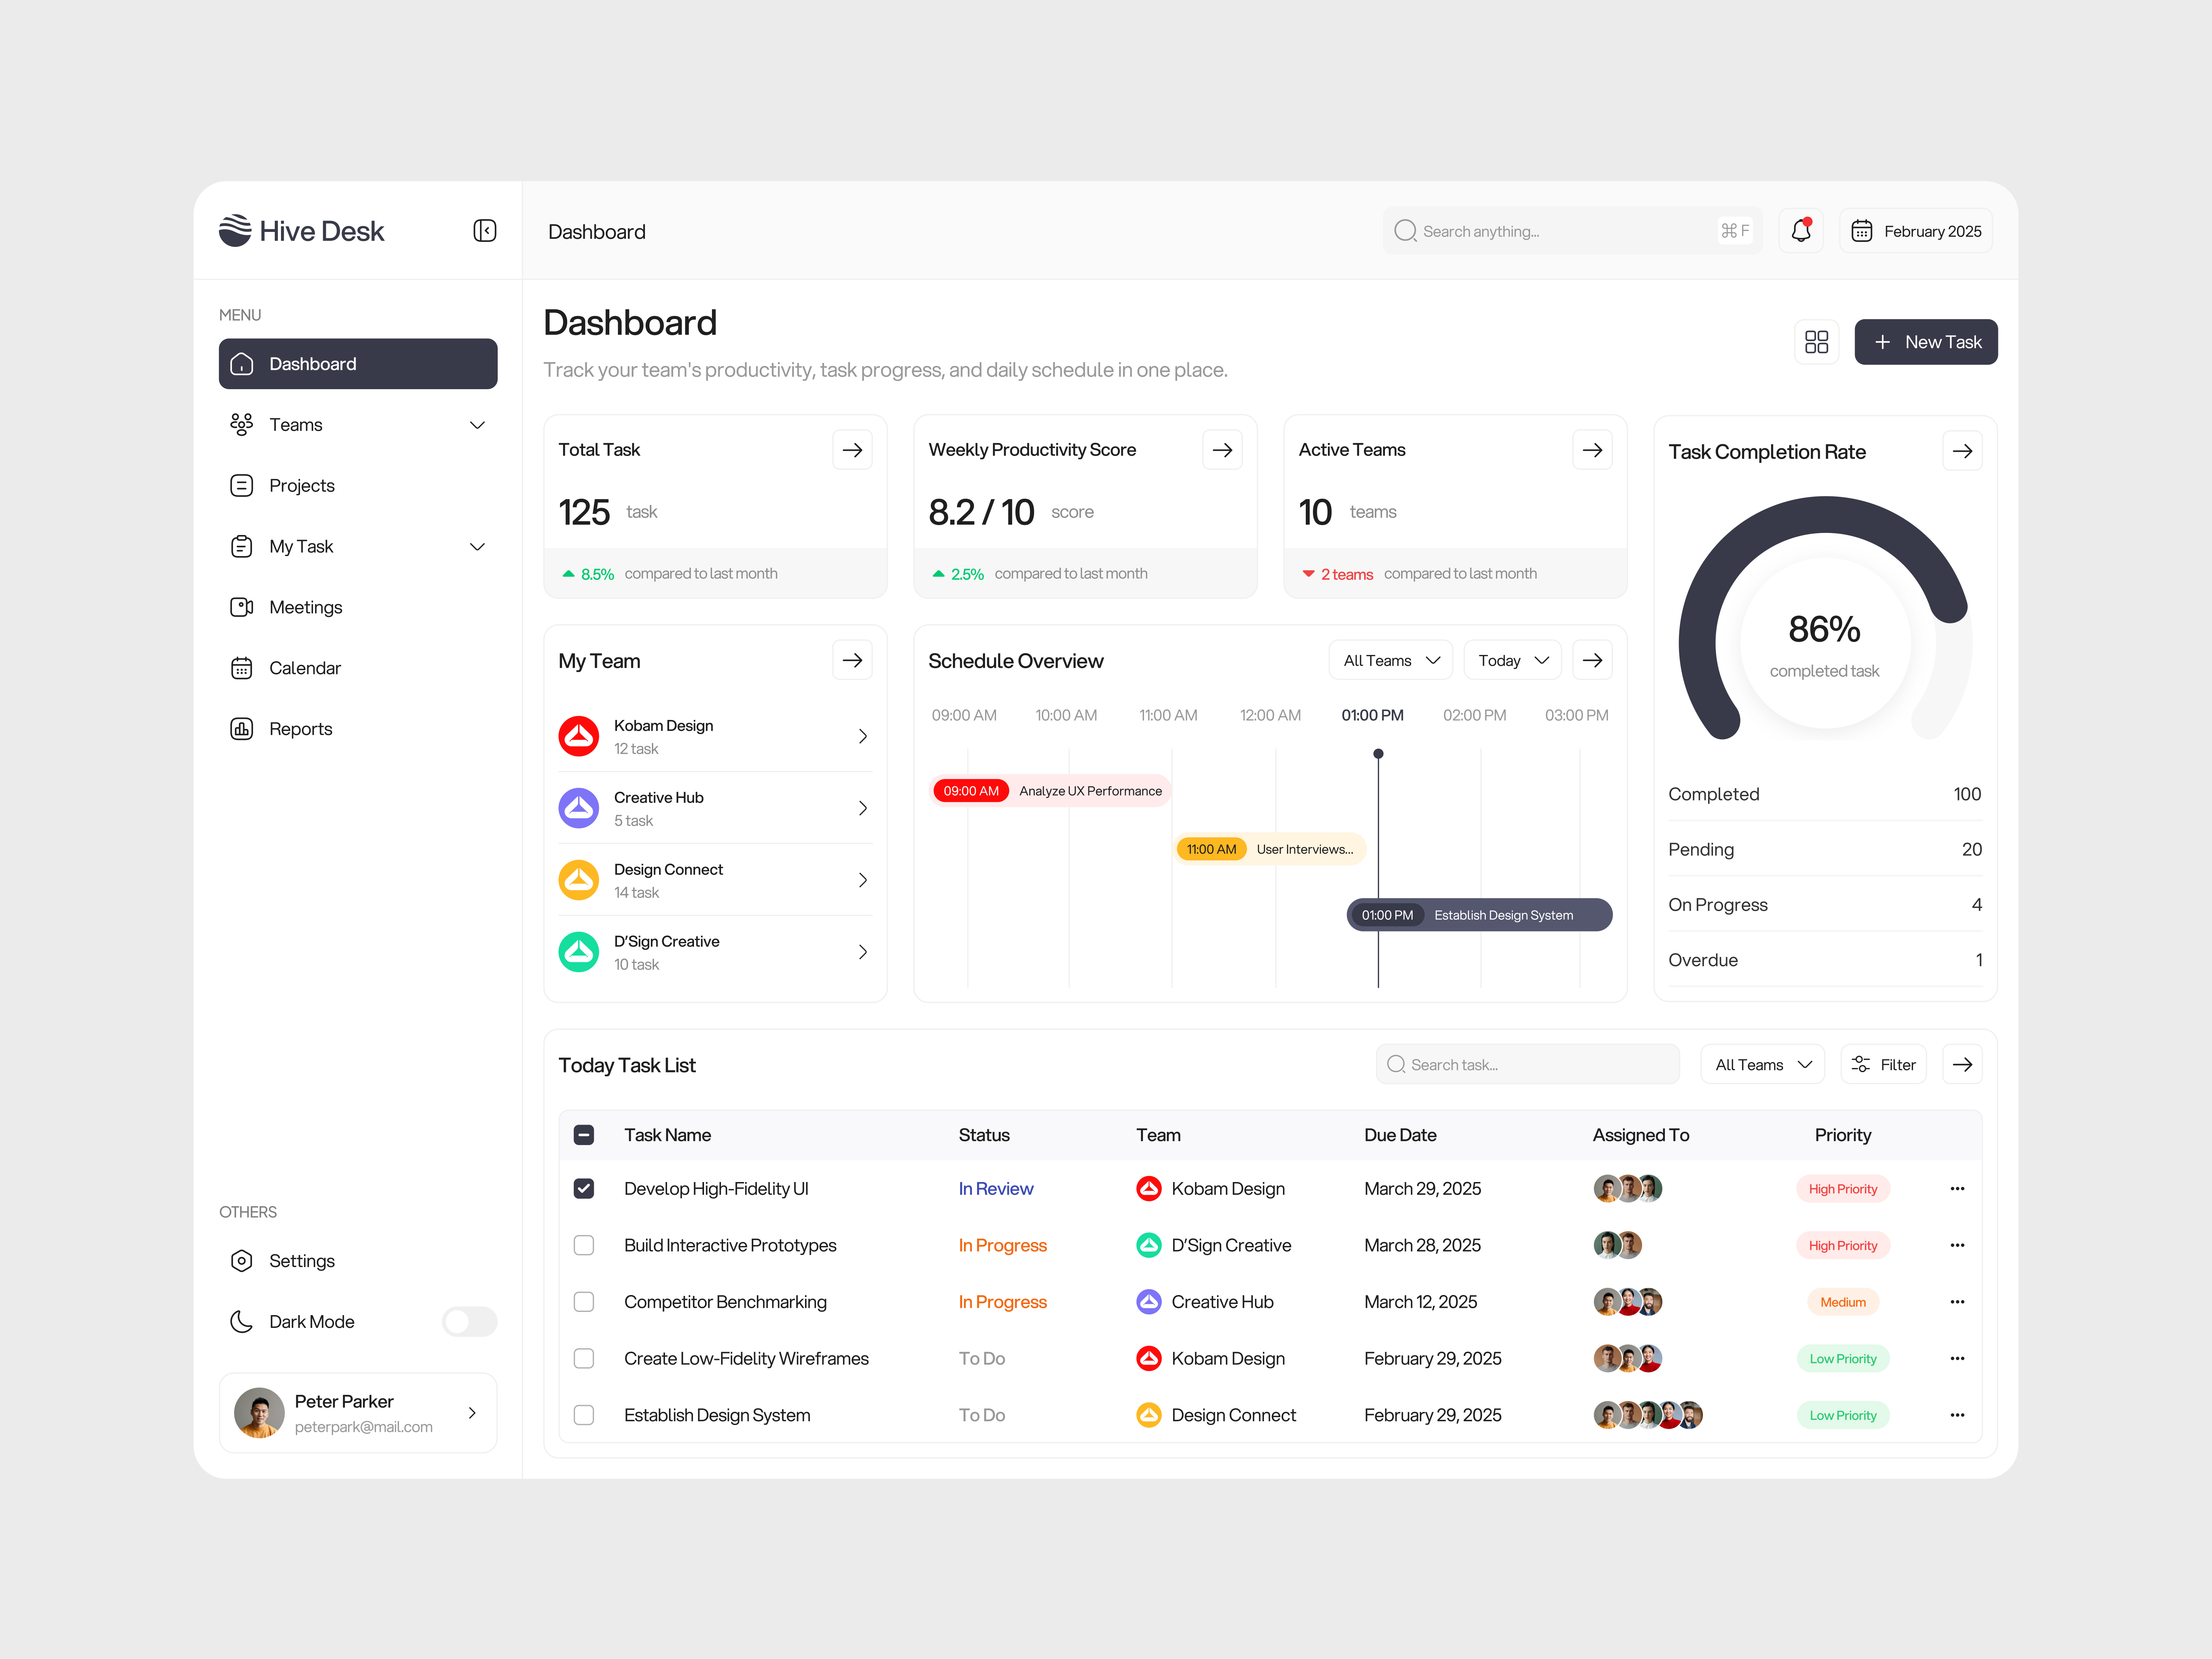This screenshot has height=1659, width=2212.
Task: Click the Search task input field
Action: tap(1527, 1064)
